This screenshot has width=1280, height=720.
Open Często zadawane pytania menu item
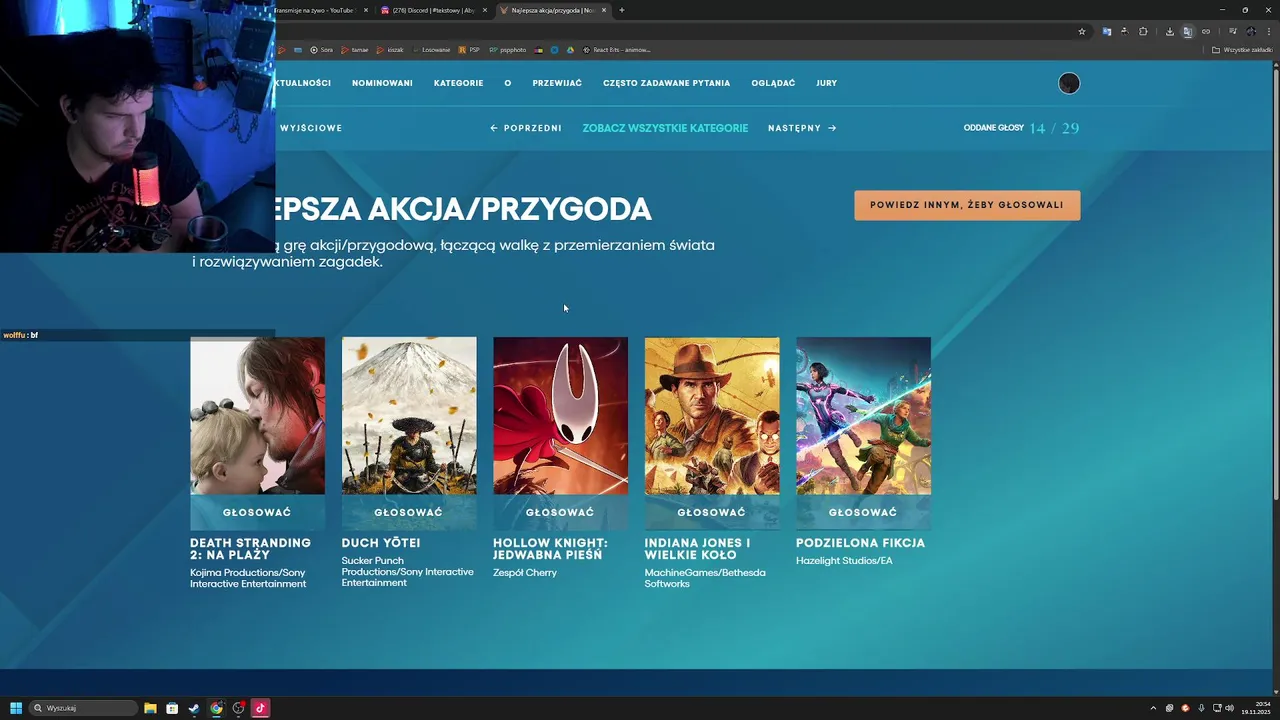(x=667, y=83)
